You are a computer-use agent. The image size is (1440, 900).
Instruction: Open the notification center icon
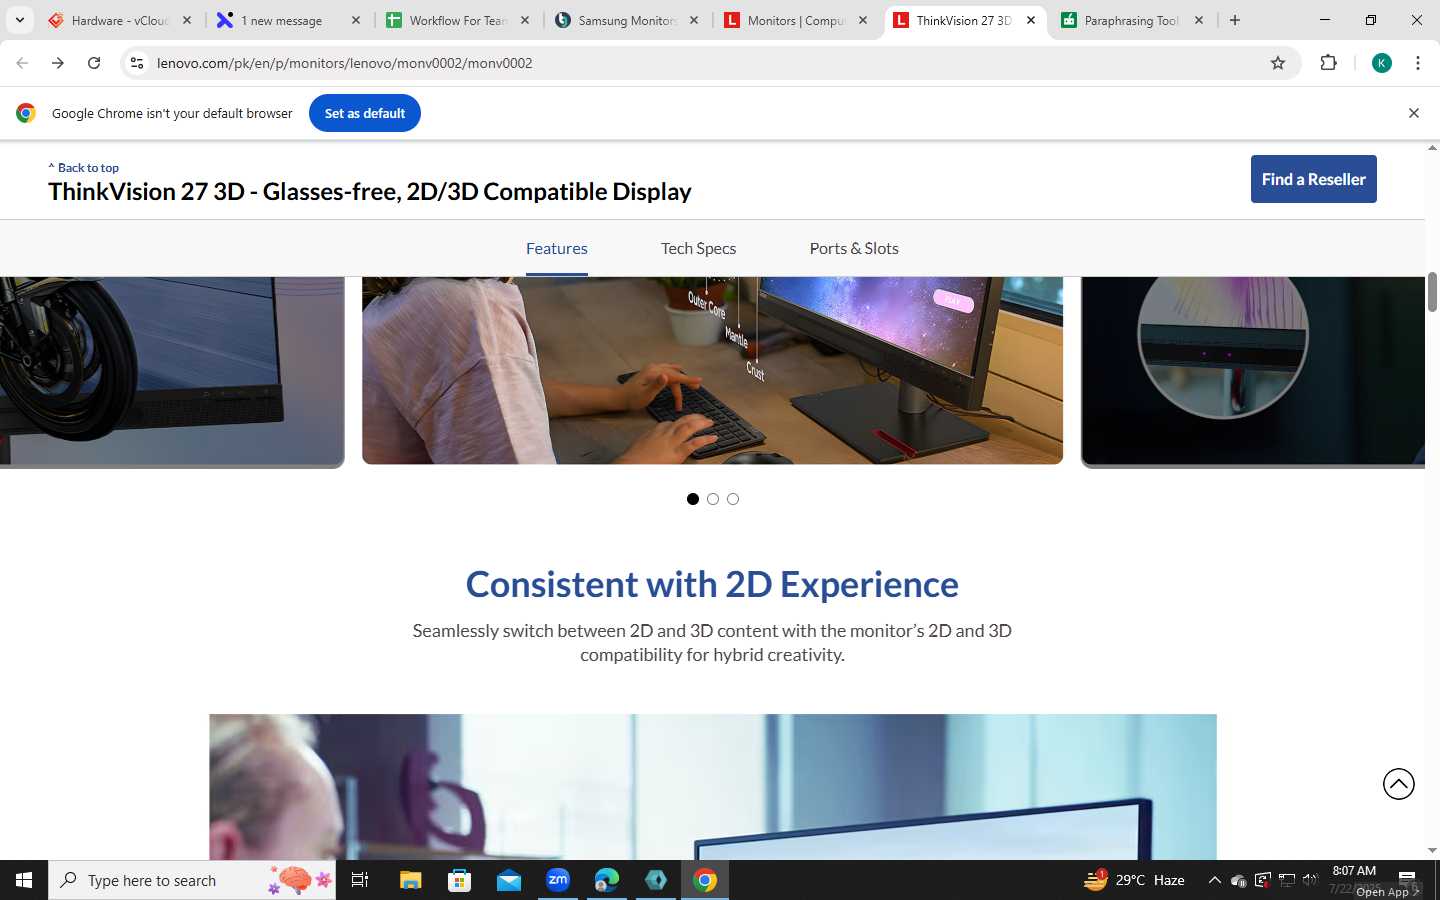coord(1407,880)
